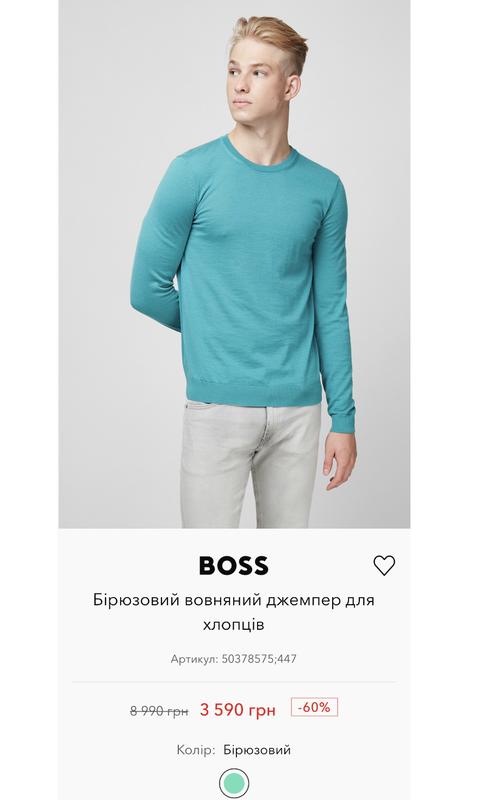Click the sale price 3 590 грн
Screen dimensions: 492x800
[x=238, y=710]
